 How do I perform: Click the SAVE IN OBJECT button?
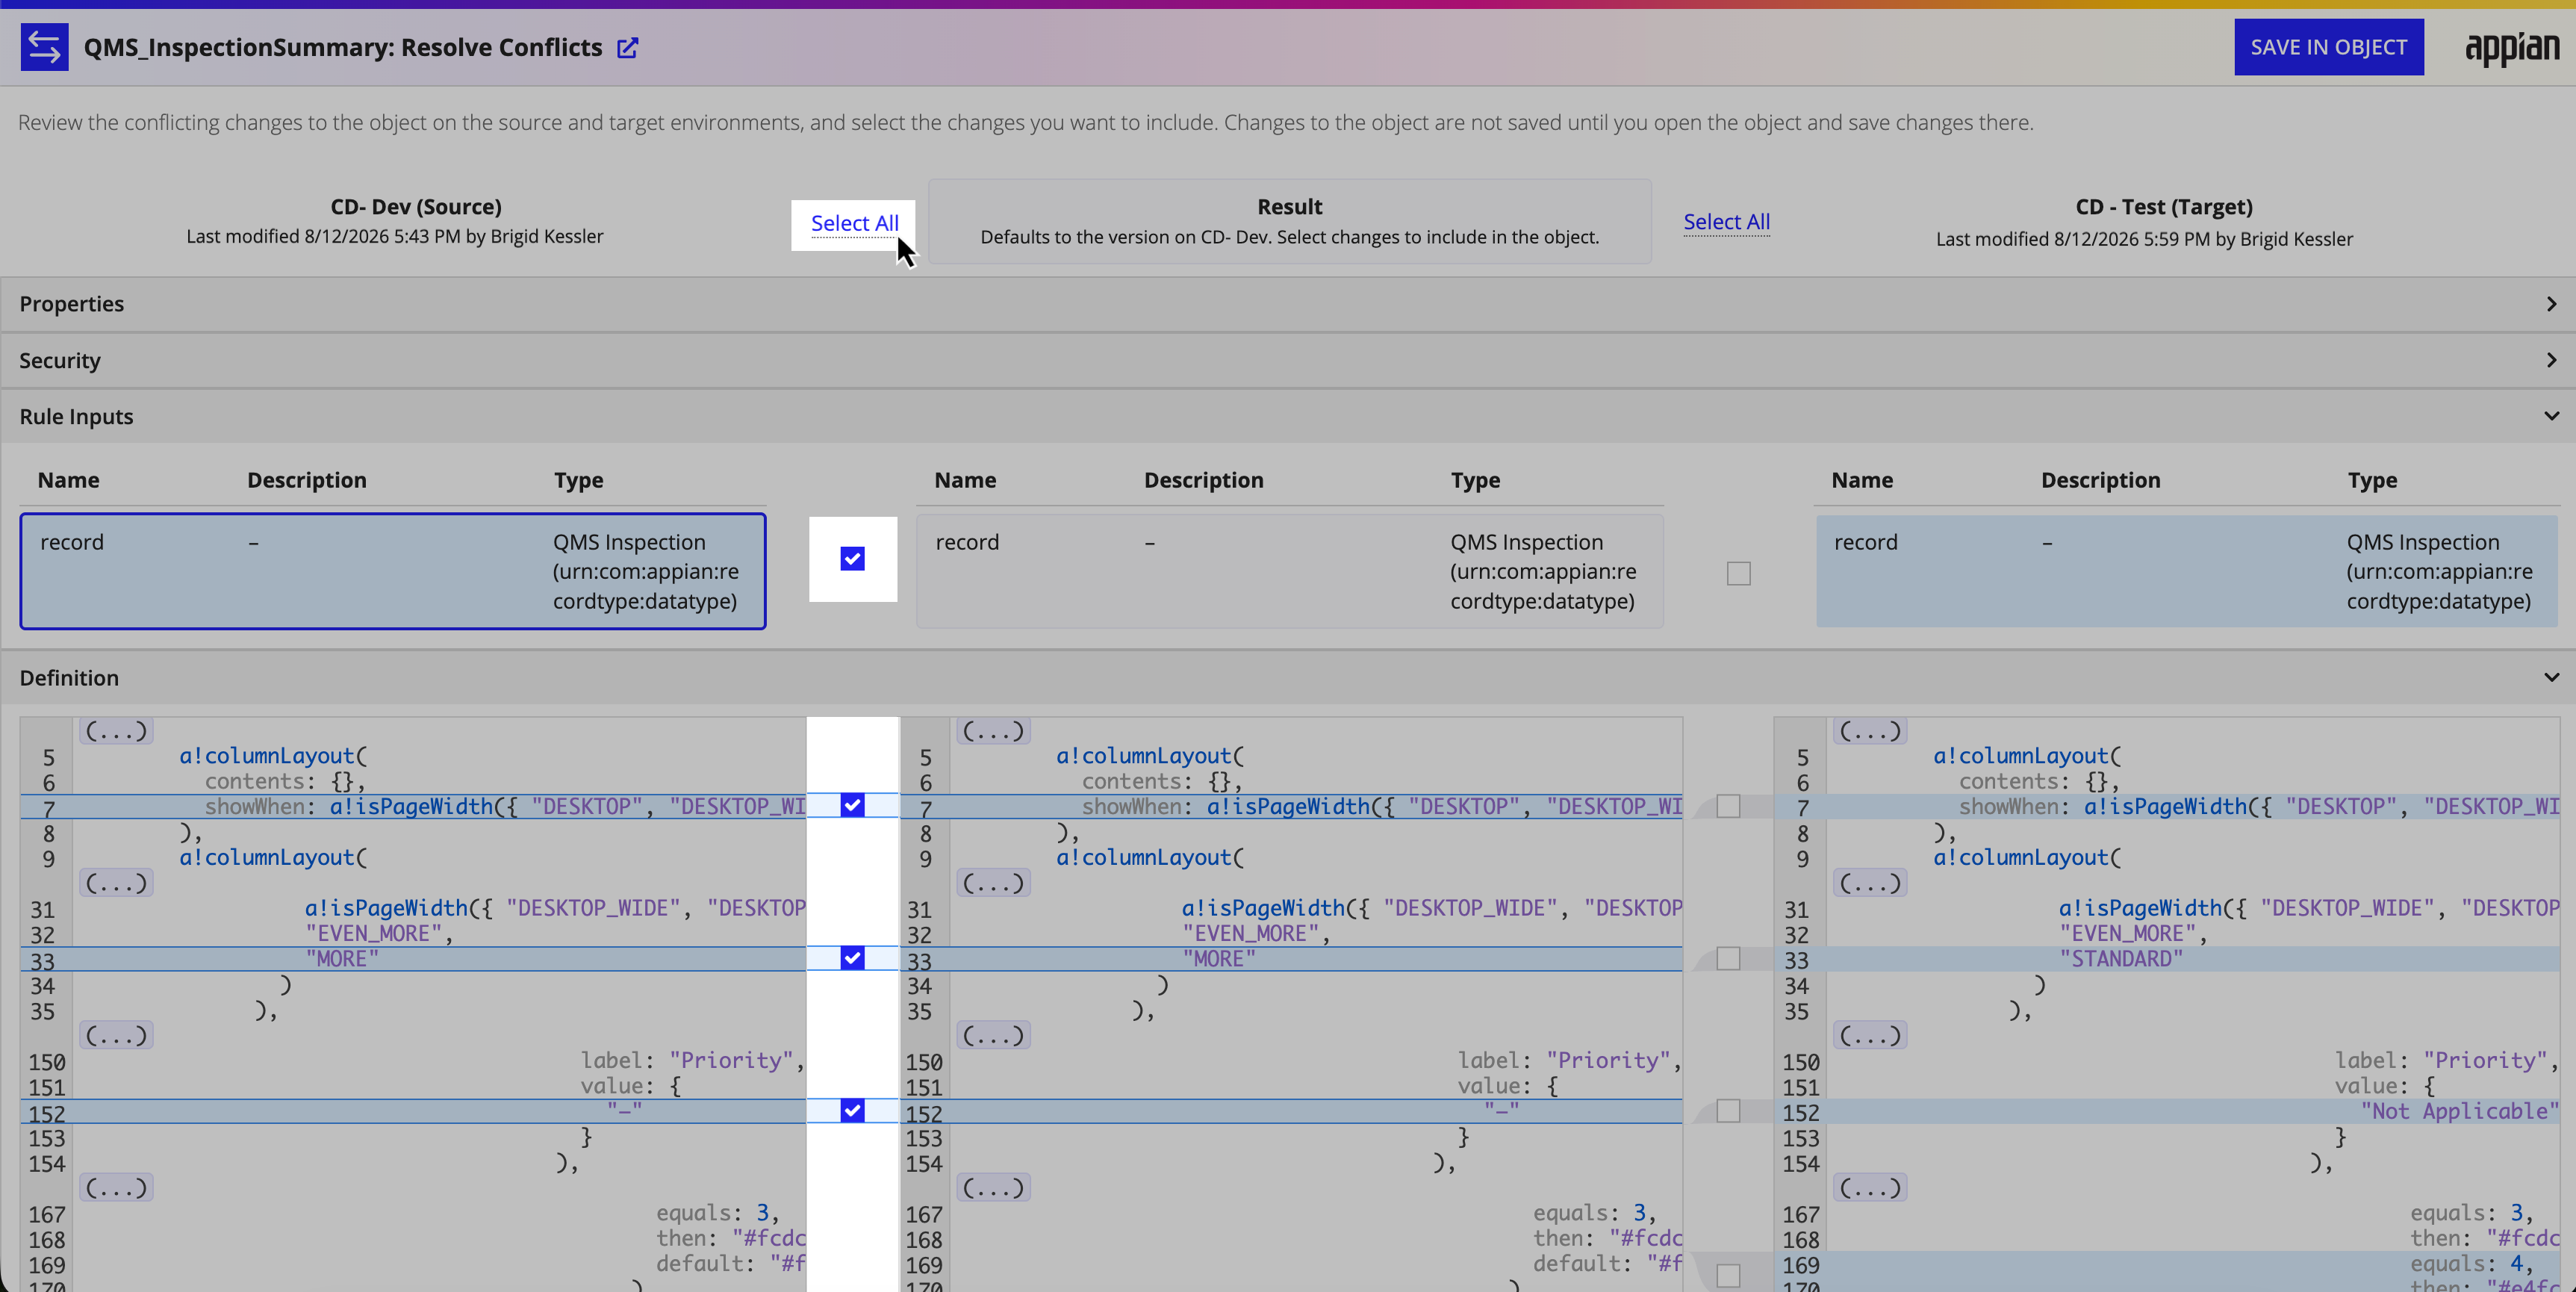tap(2328, 47)
